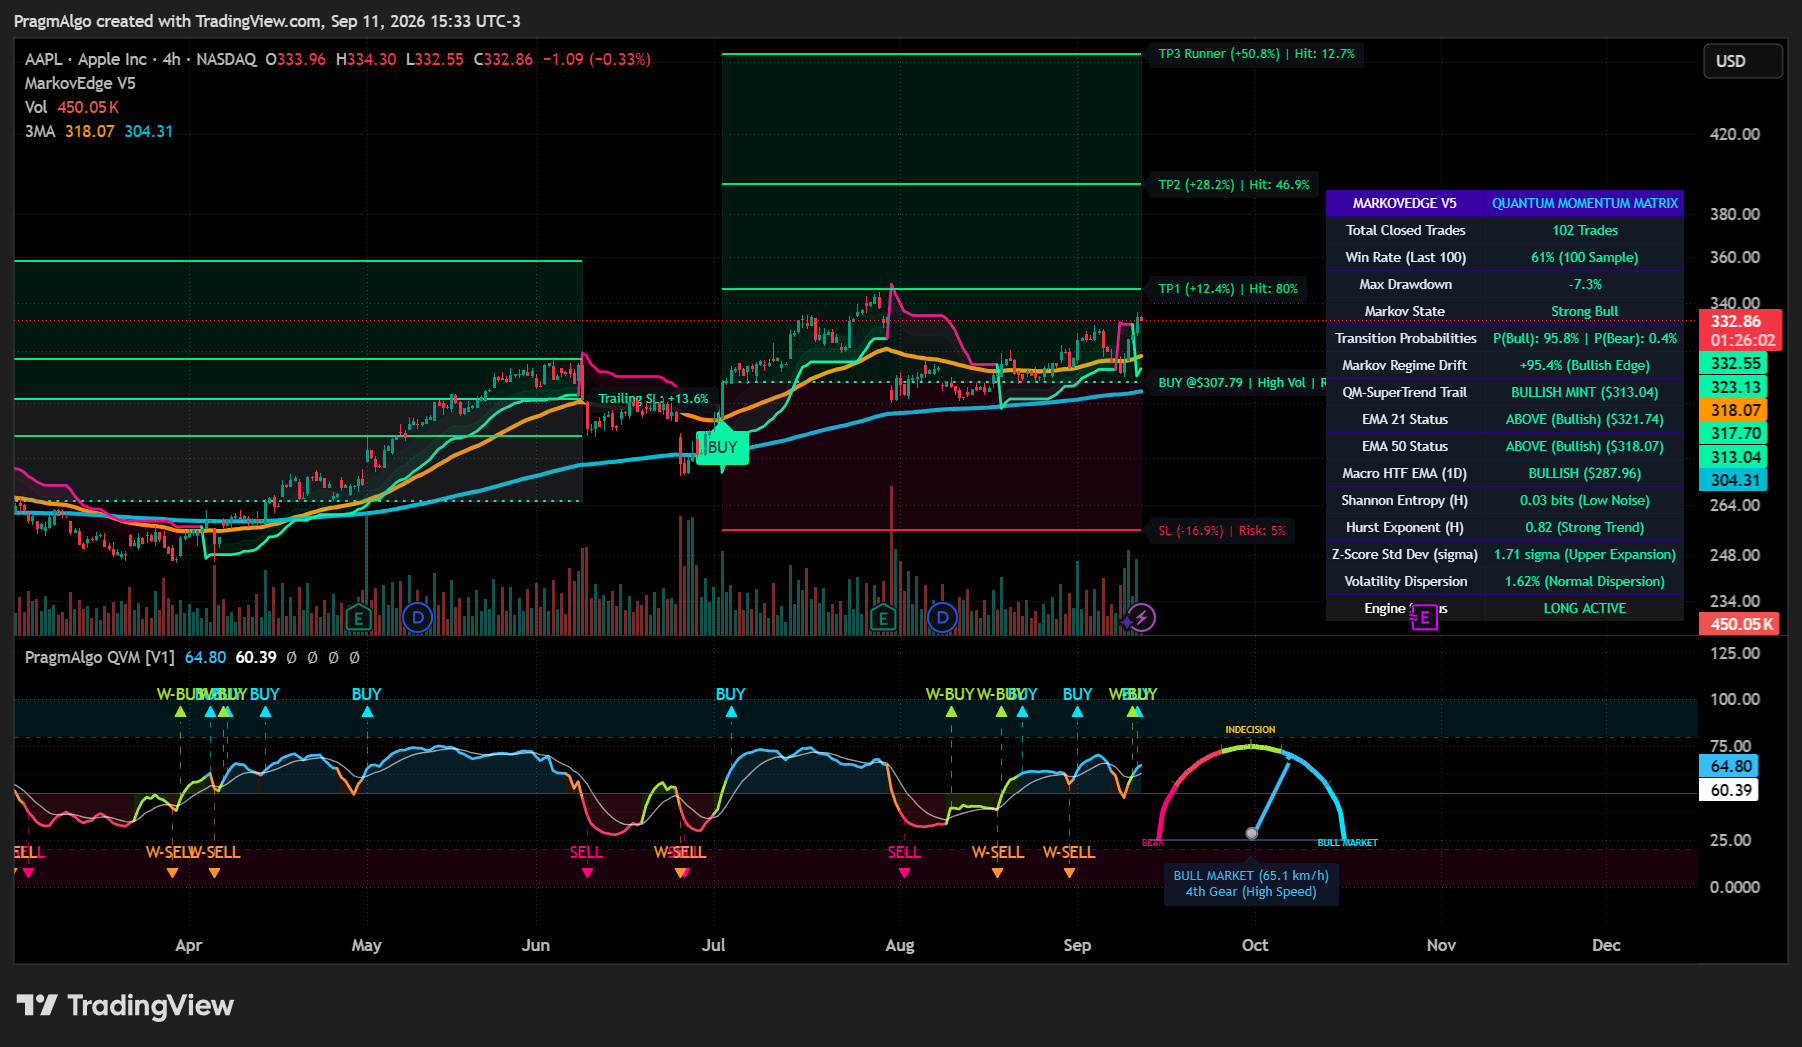
Task: Click the cyan BUY triangle in early July
Action: pos(731,712)
